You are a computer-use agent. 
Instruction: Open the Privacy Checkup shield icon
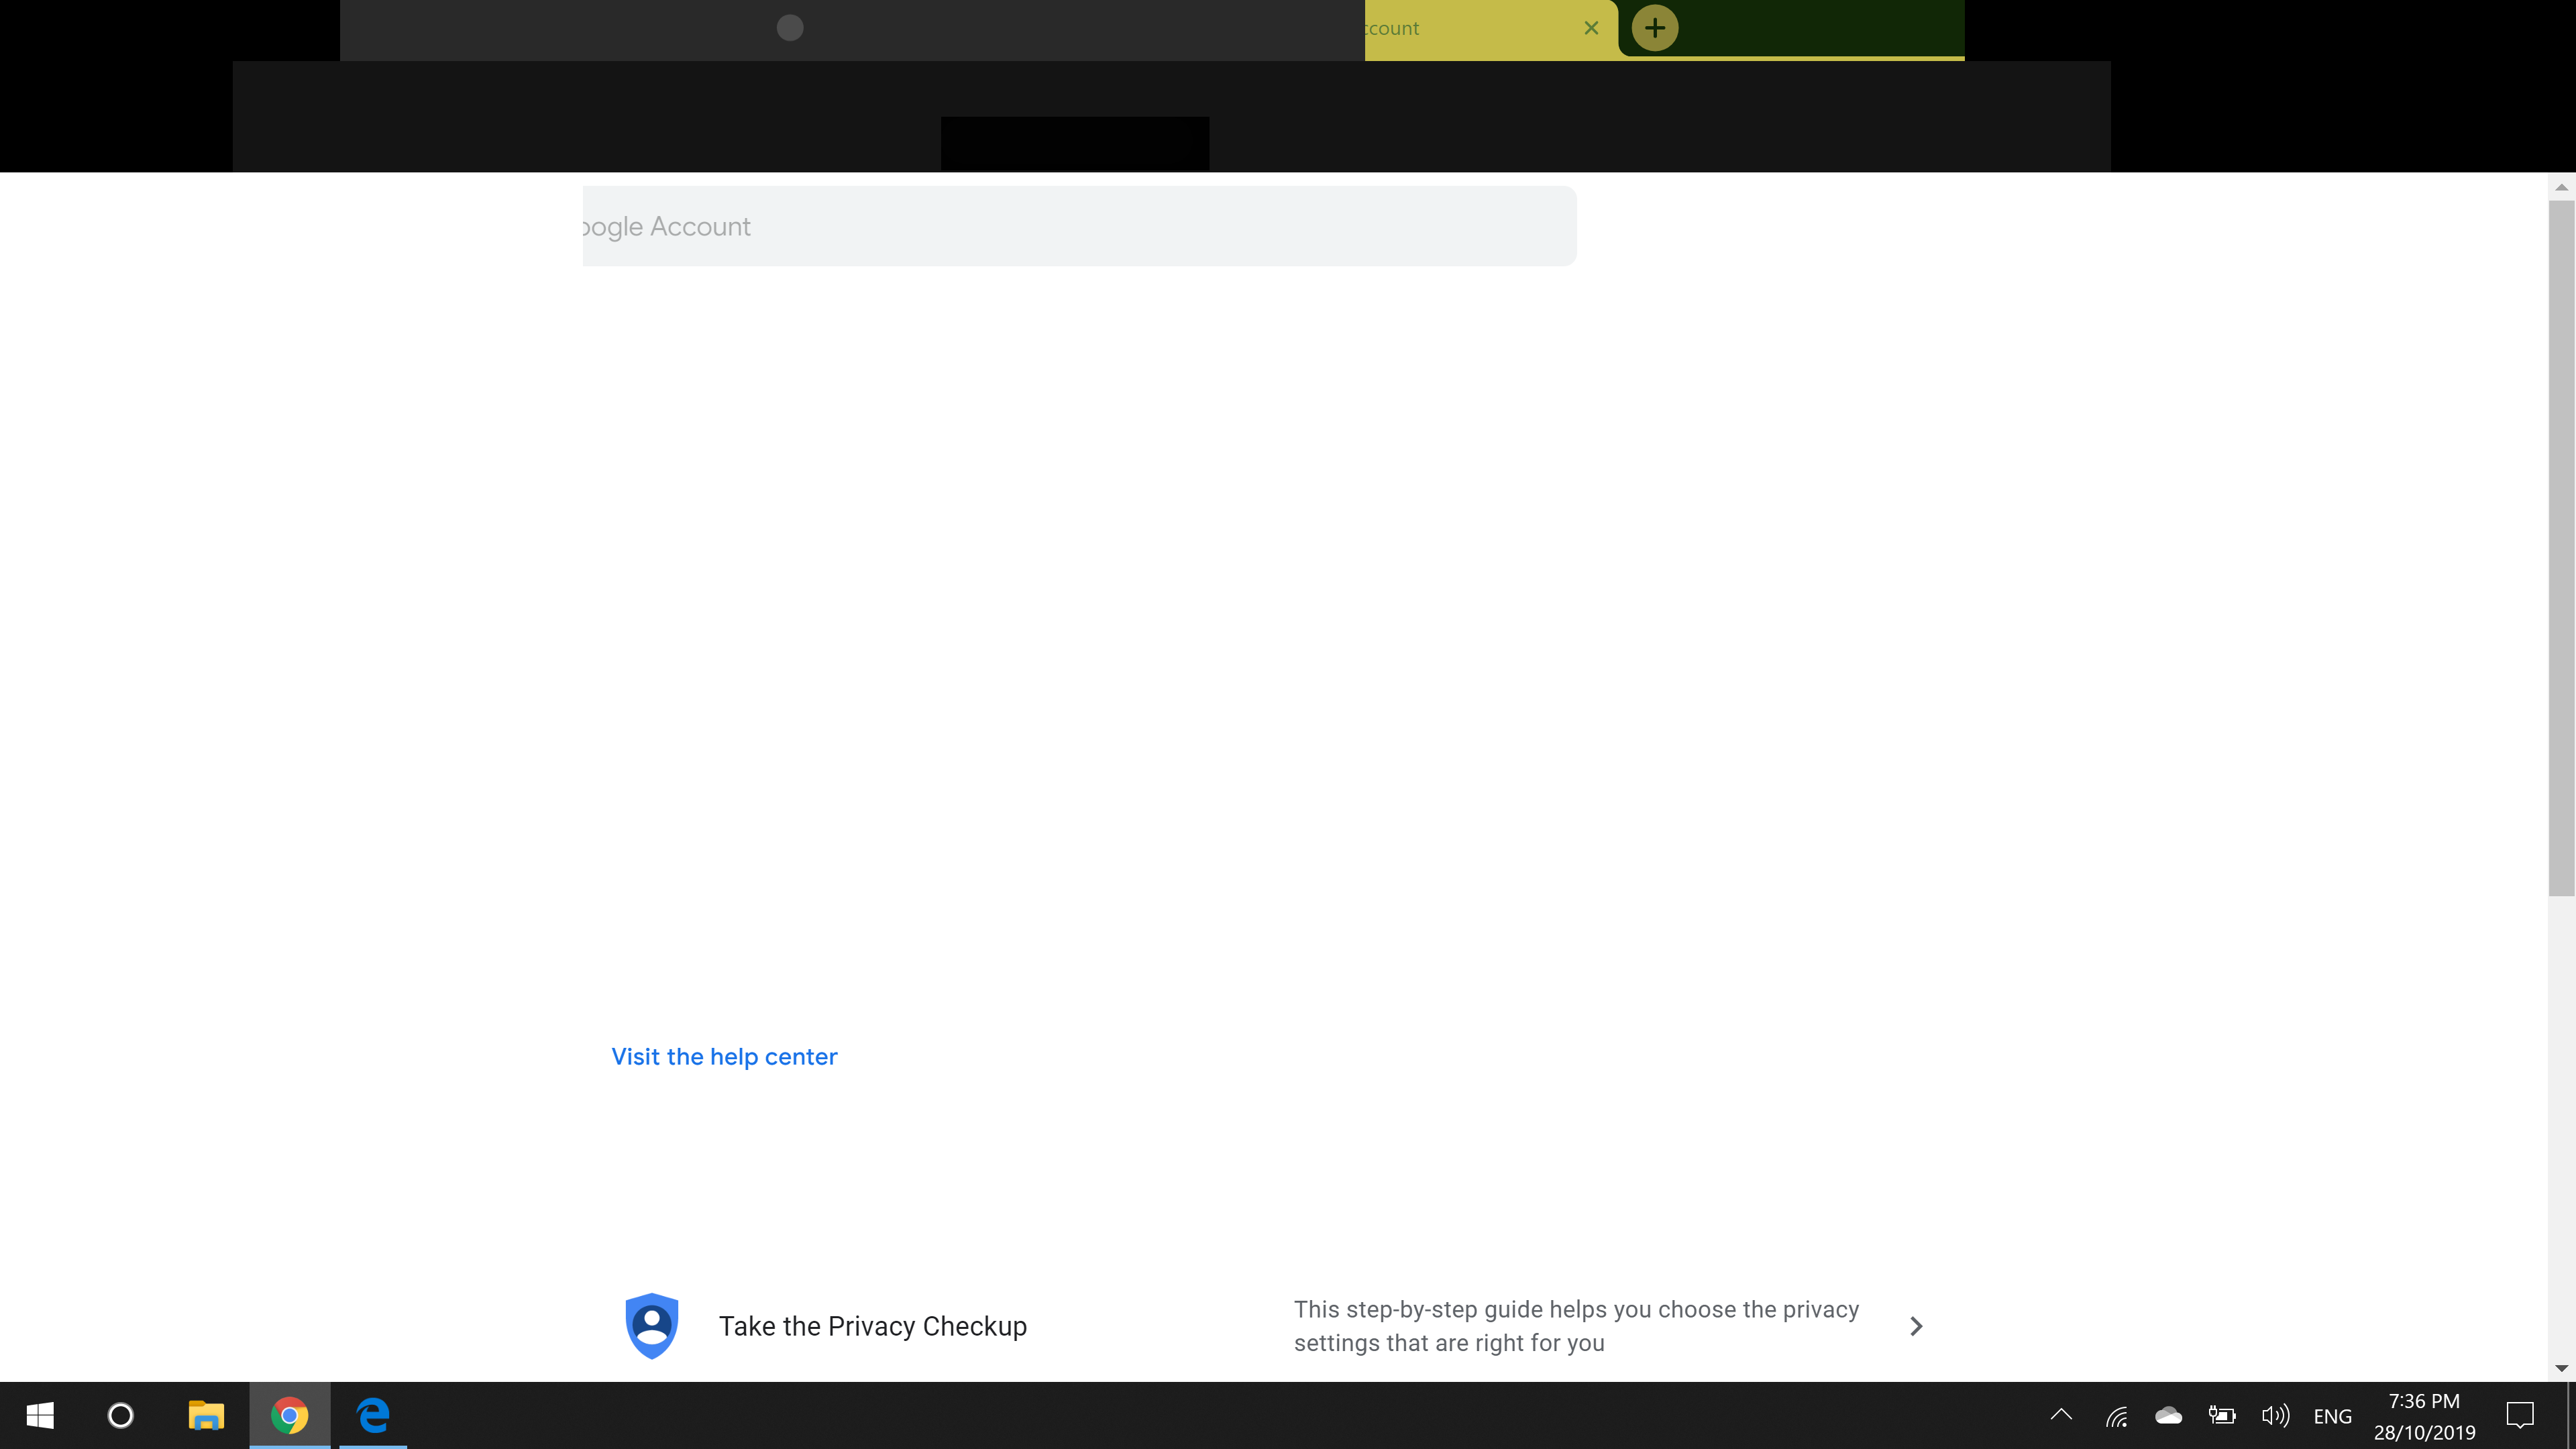tap(652, 1326)
